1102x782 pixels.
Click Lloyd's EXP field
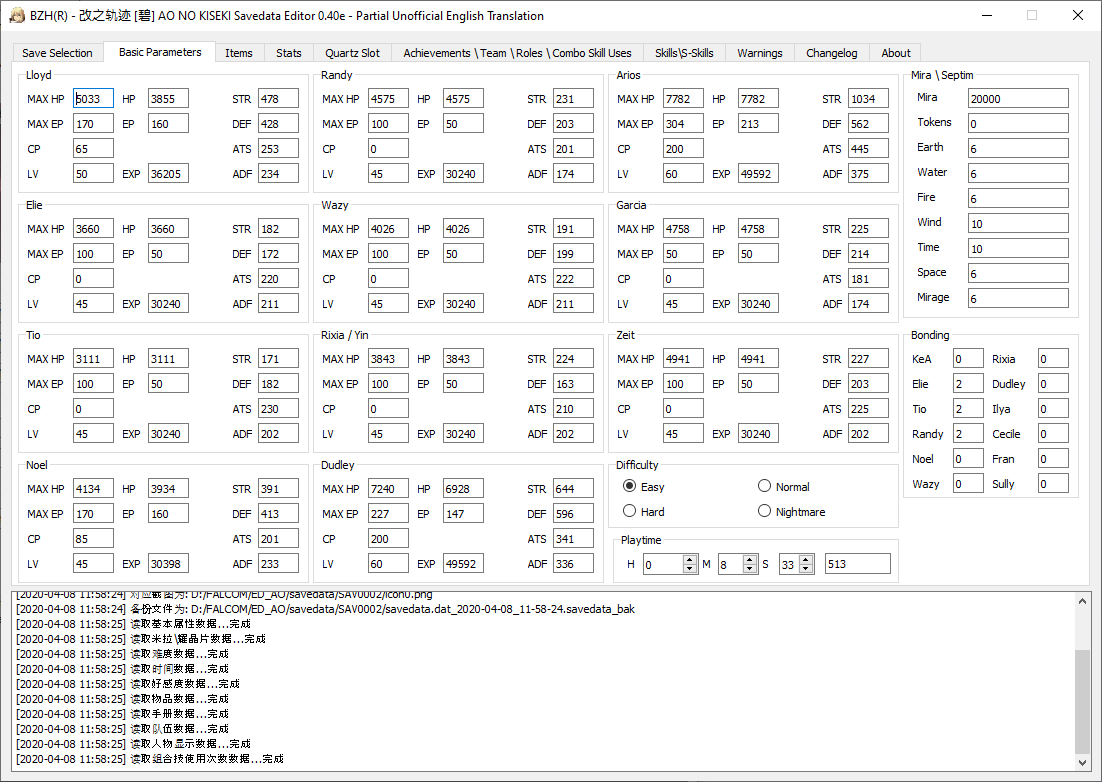[x=168, y=174]
